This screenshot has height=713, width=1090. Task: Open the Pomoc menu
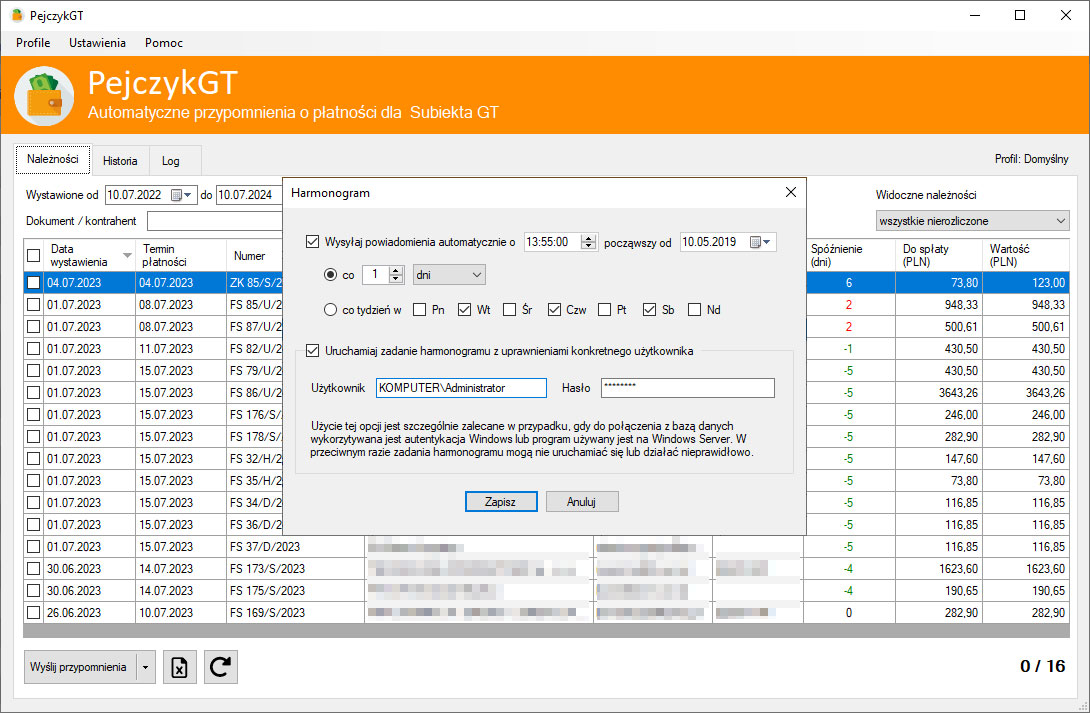tap(164, 43)
